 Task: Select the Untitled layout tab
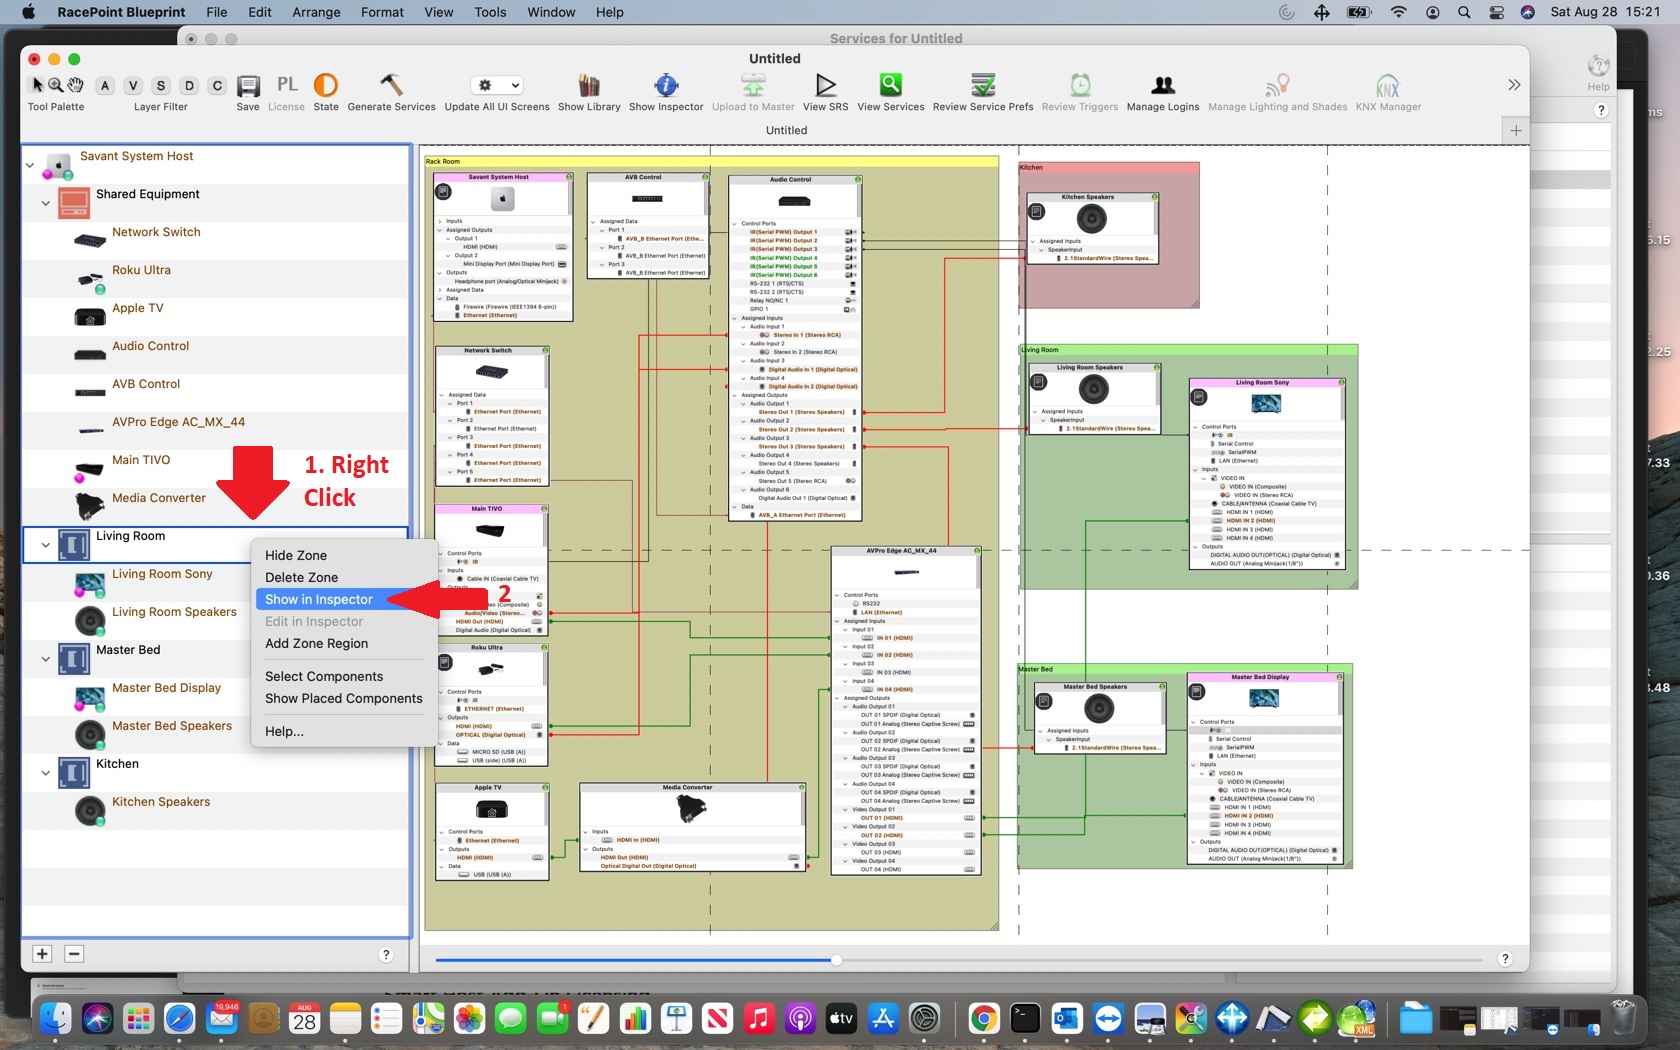pos(787,130)
